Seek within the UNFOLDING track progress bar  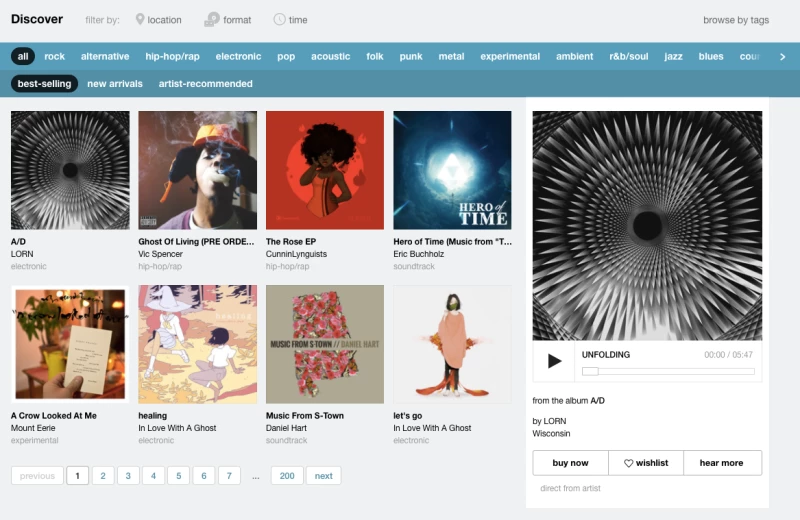click(x=668, y=371)
